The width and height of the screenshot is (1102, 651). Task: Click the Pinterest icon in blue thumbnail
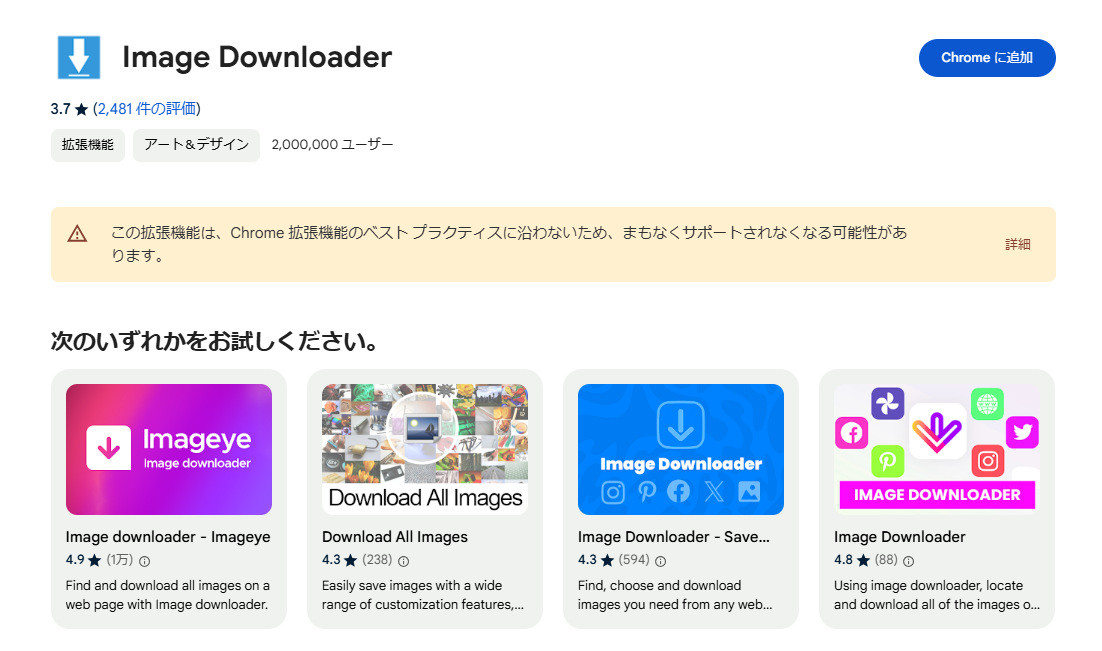647,491
